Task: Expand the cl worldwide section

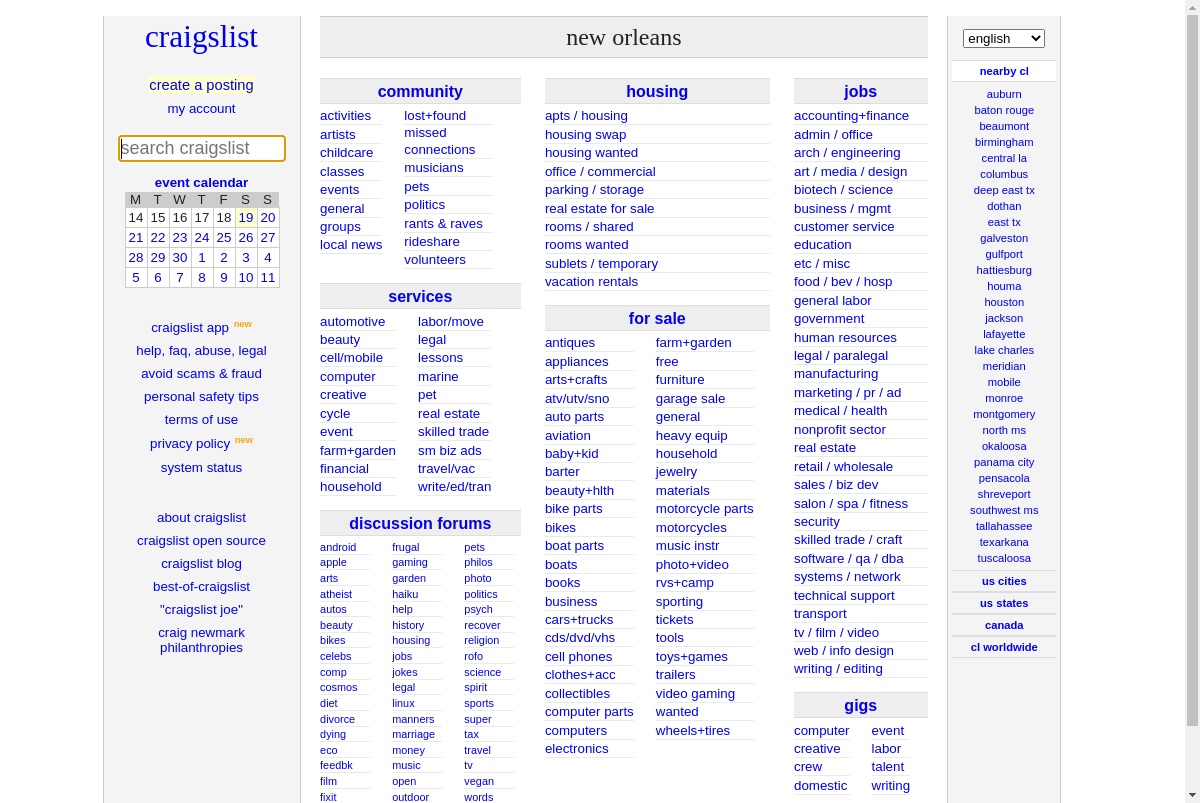Action: 1003,647
